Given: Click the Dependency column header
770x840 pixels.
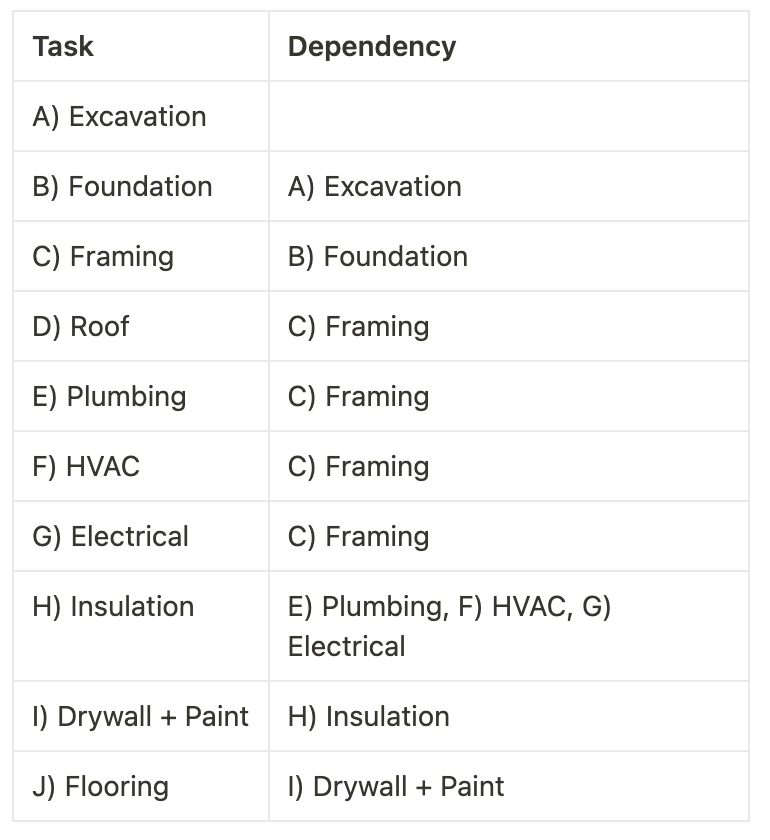Looking at the screenshot, I should pos(509,46).
